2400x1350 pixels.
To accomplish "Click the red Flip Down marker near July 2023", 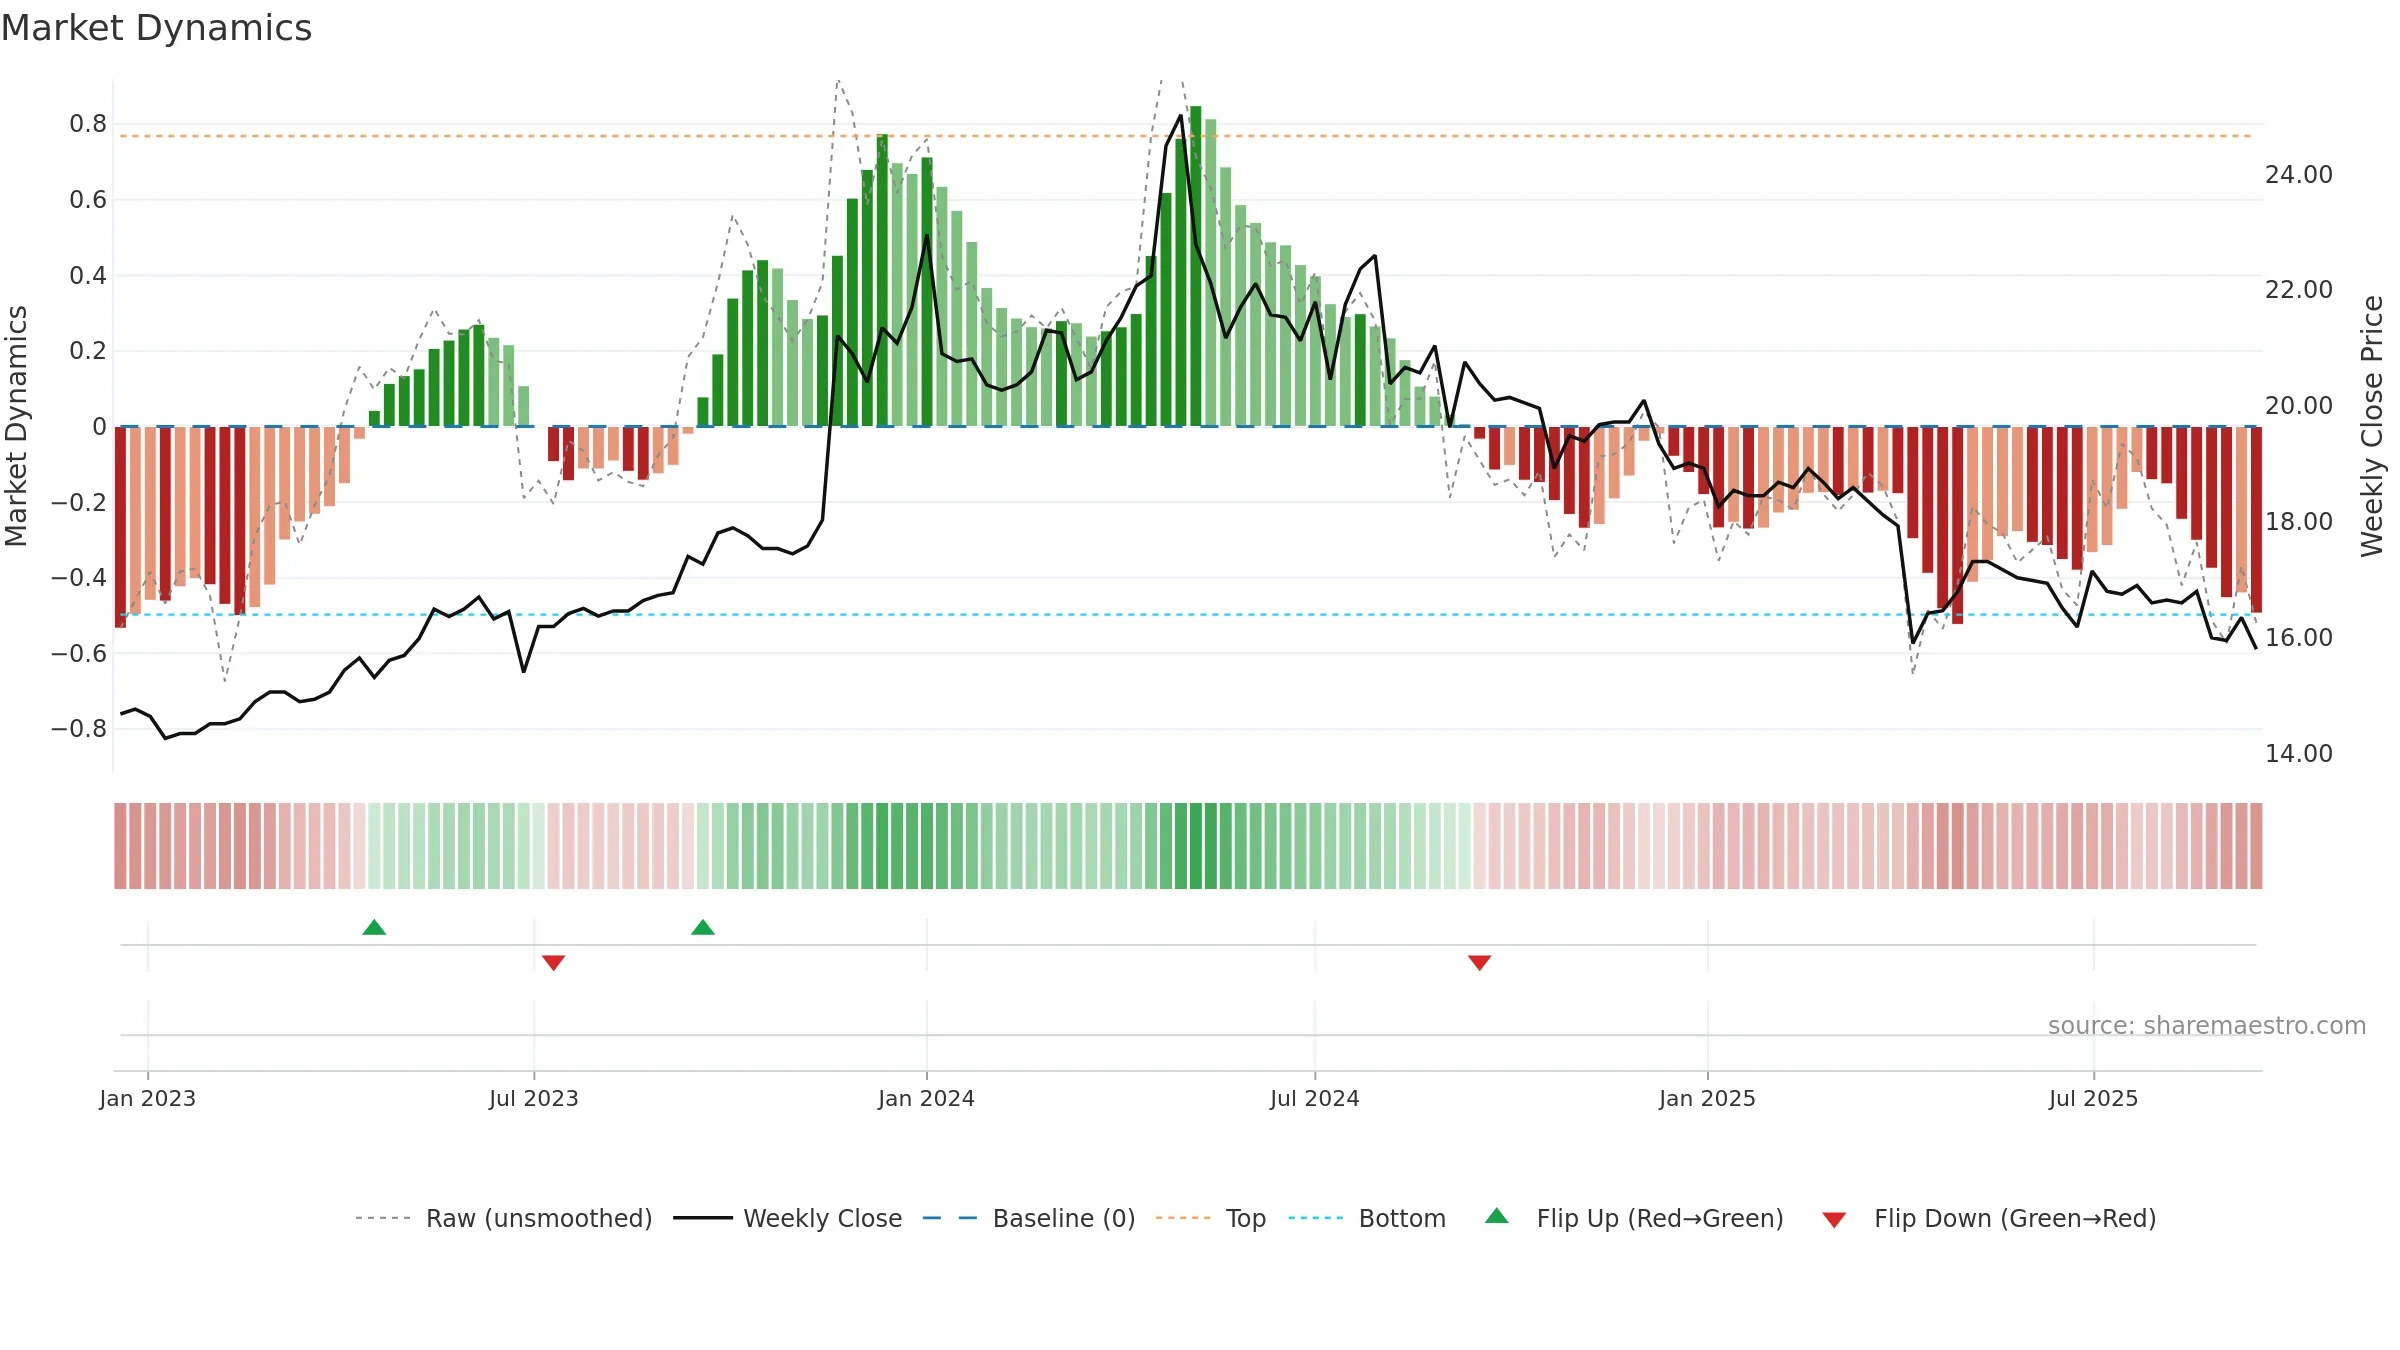I will (x=554, y=962).
